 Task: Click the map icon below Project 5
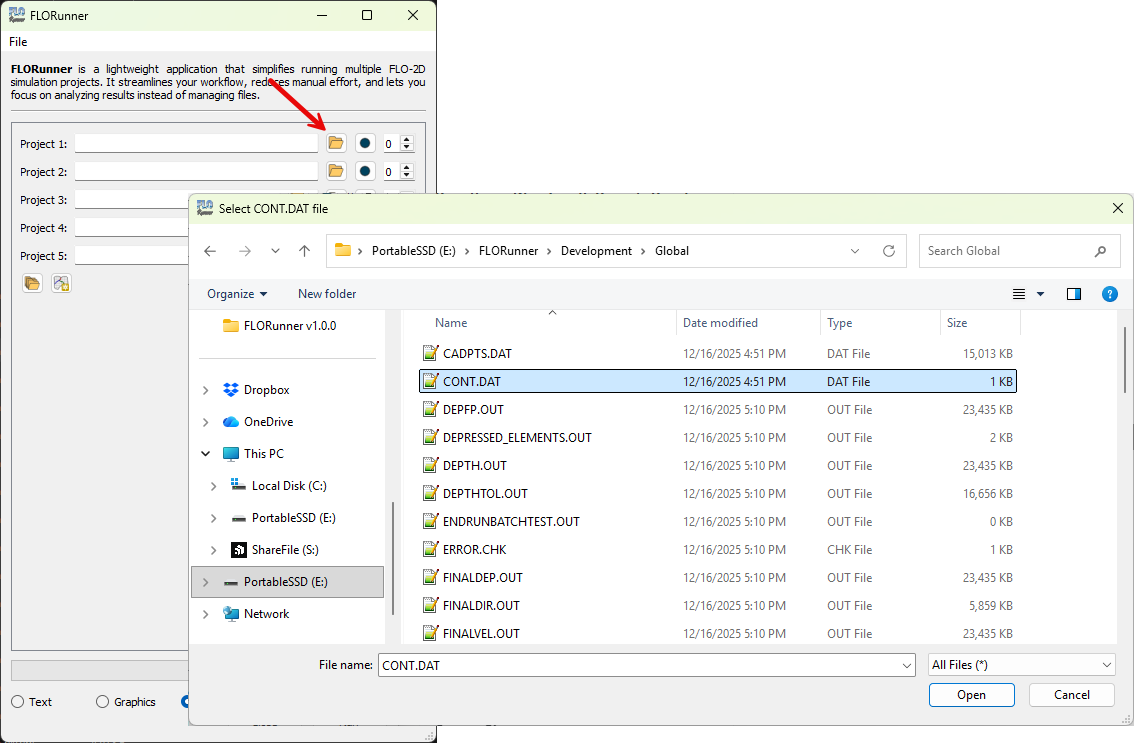(62, 284)
